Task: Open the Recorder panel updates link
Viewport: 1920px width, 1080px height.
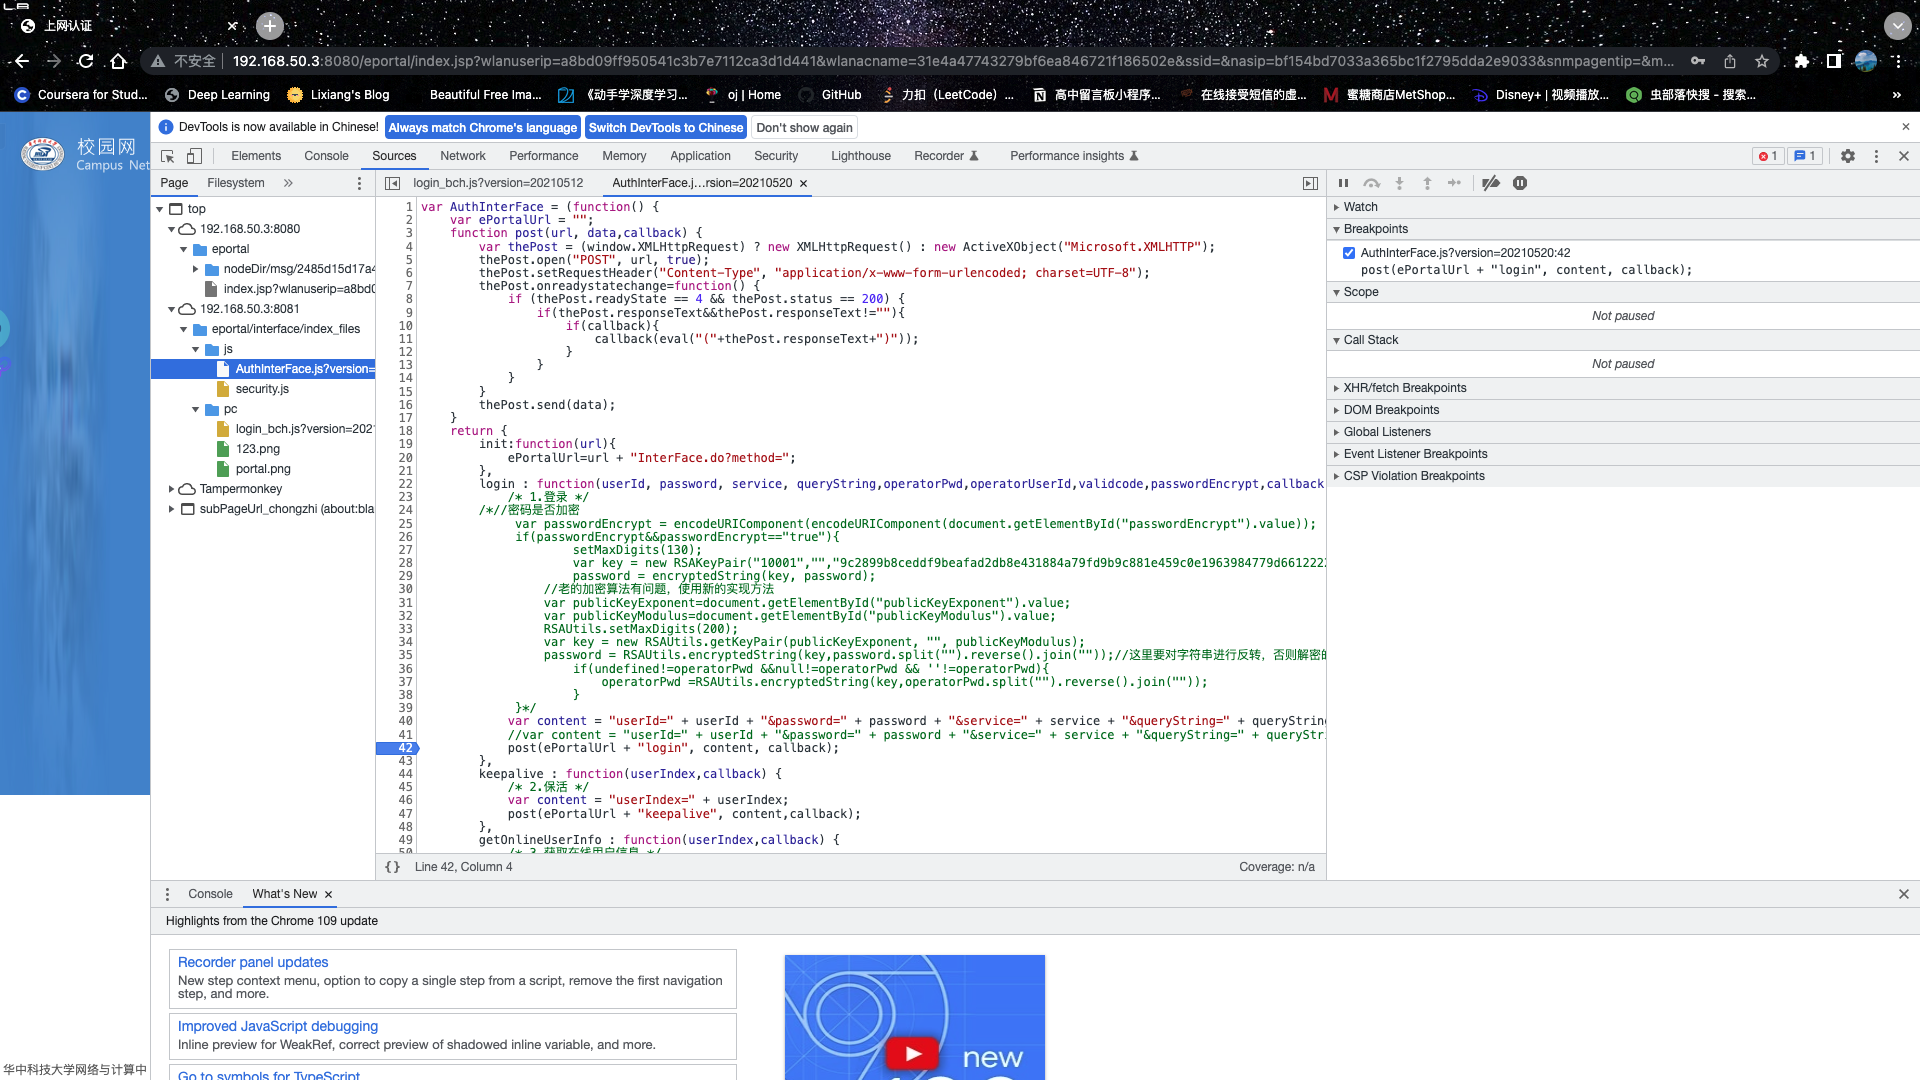Action: (253, 962)
